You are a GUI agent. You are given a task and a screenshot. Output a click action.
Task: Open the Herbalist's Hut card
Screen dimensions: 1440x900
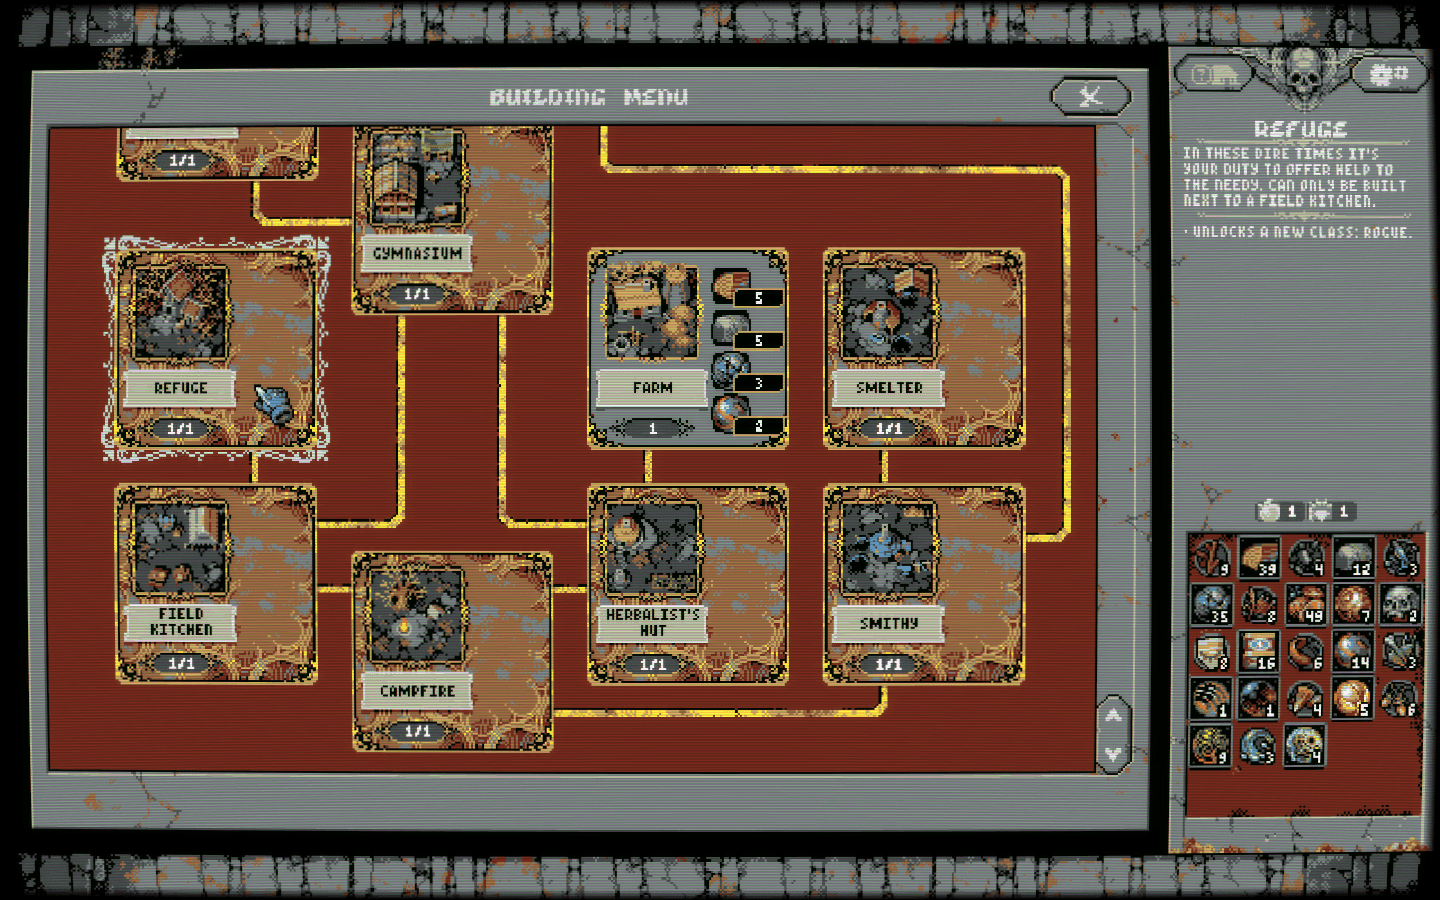(687, 584)
